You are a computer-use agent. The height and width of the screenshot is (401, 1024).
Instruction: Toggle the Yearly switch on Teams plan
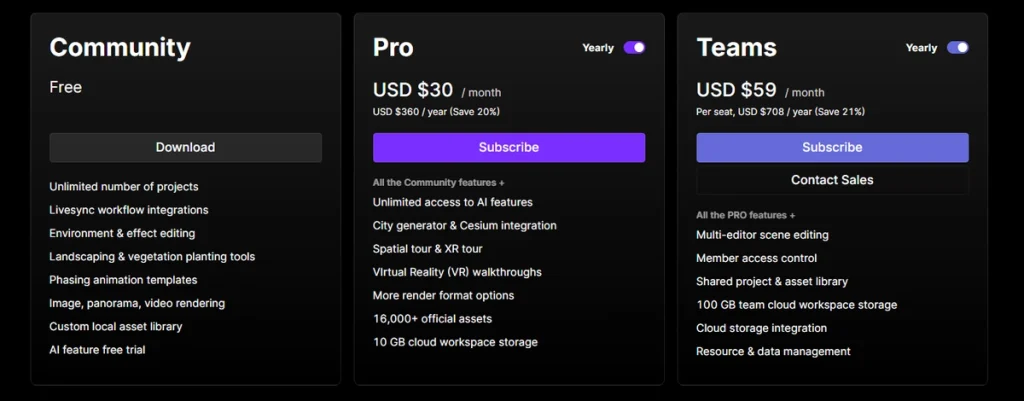(958, 48)
